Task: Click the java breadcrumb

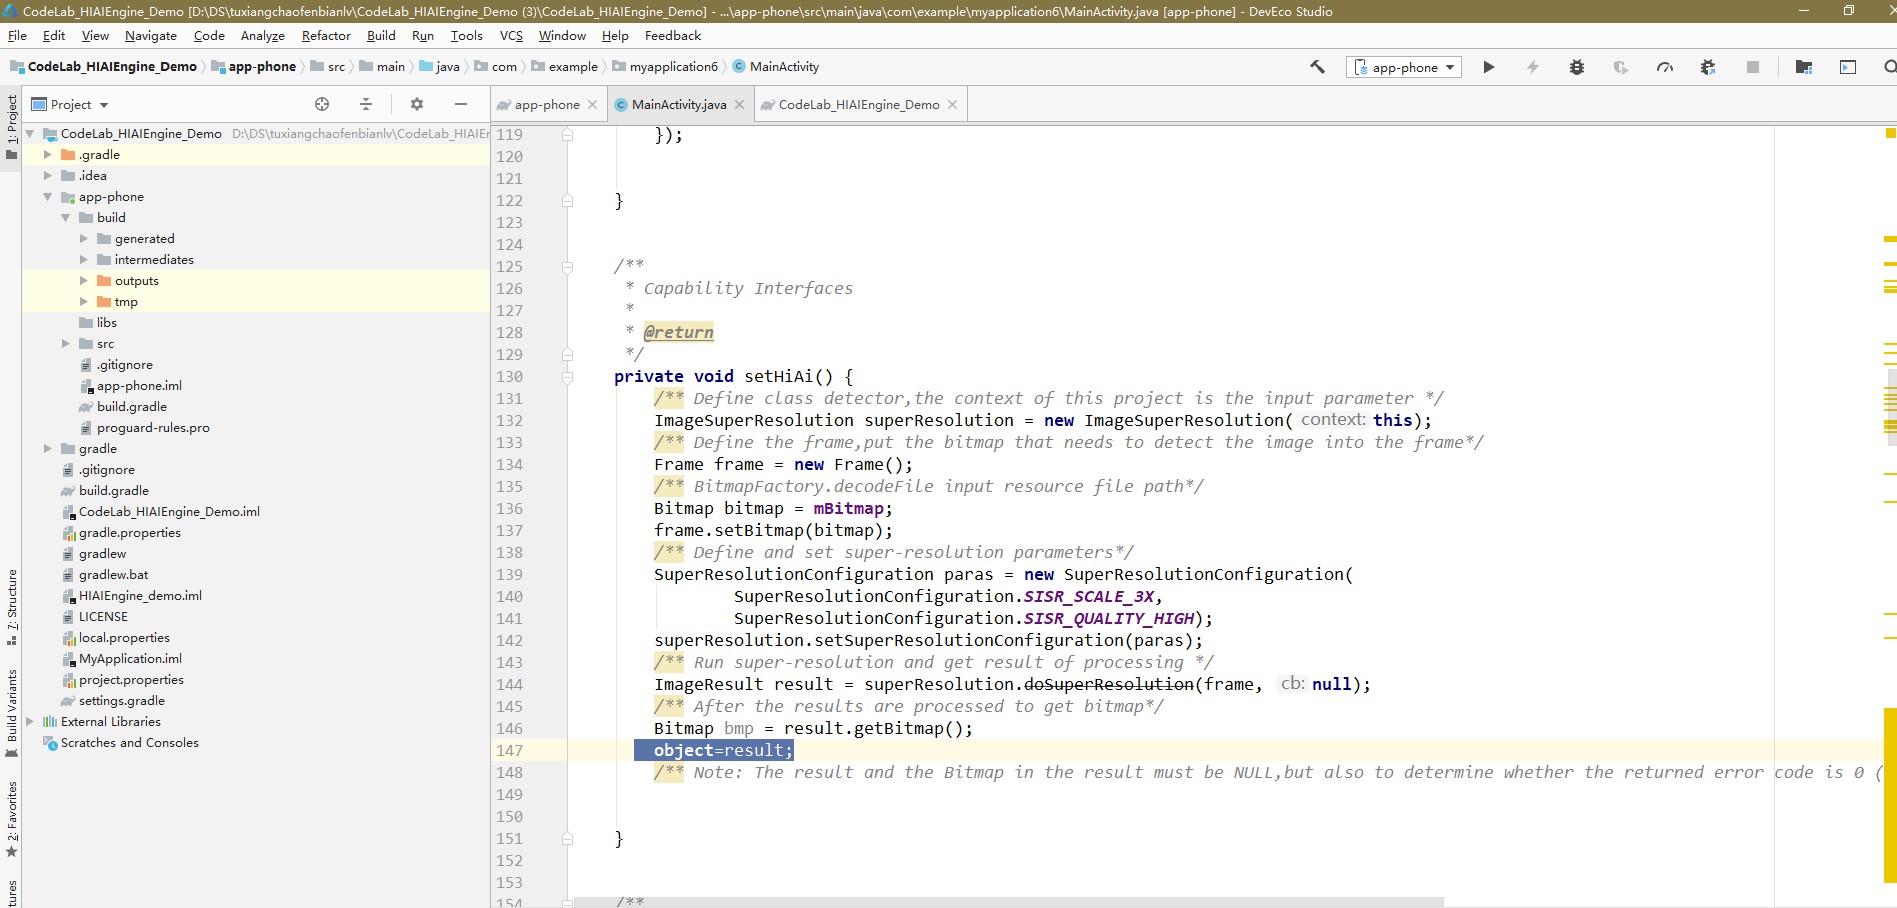Action: (x=440, y=67)
